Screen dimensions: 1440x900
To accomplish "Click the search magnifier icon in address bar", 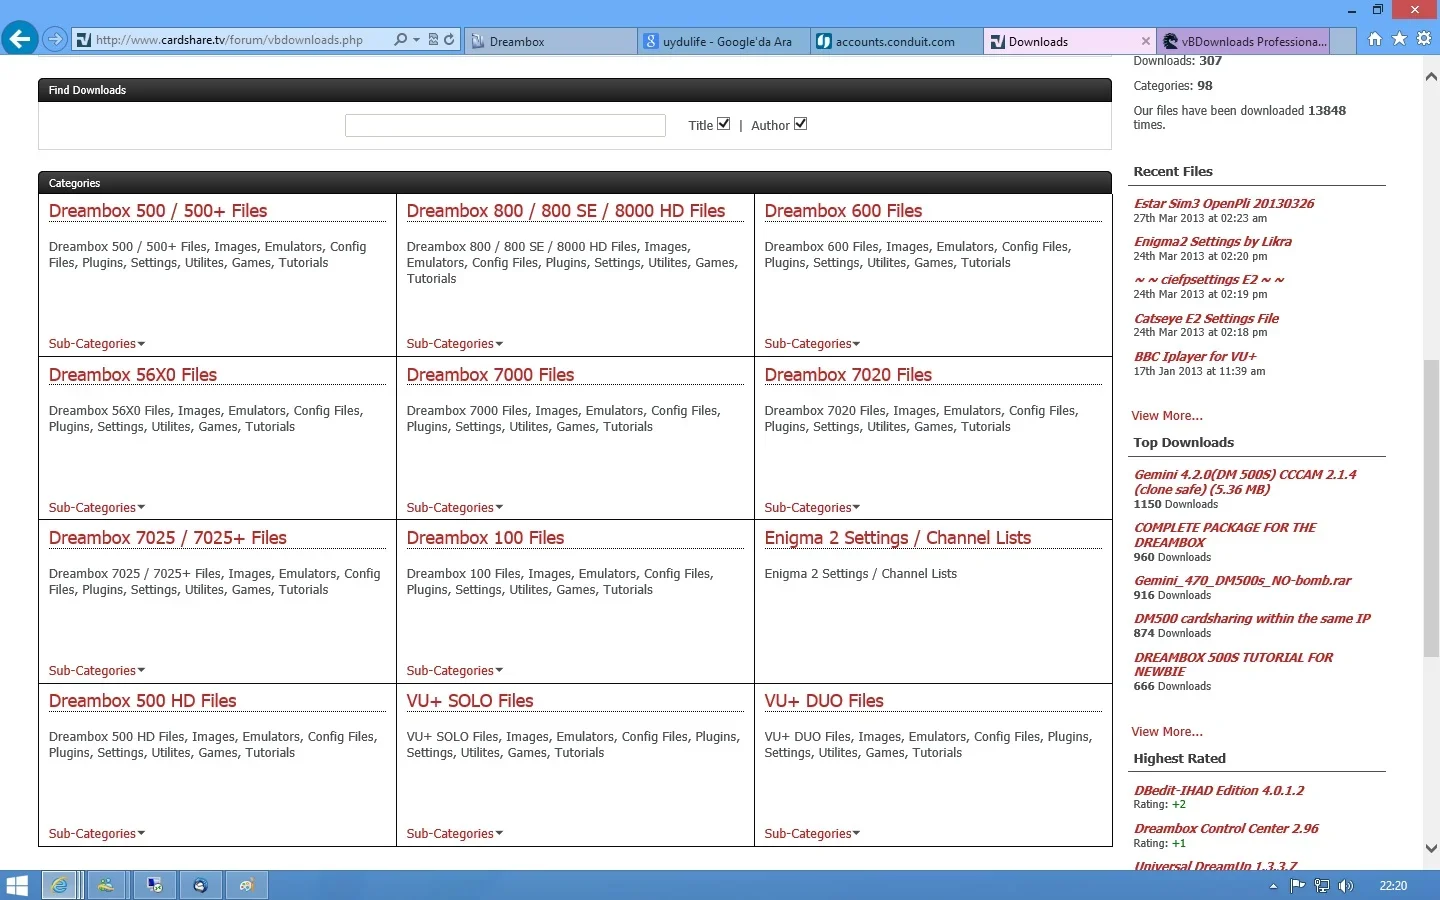I will (x=401, y=40).
